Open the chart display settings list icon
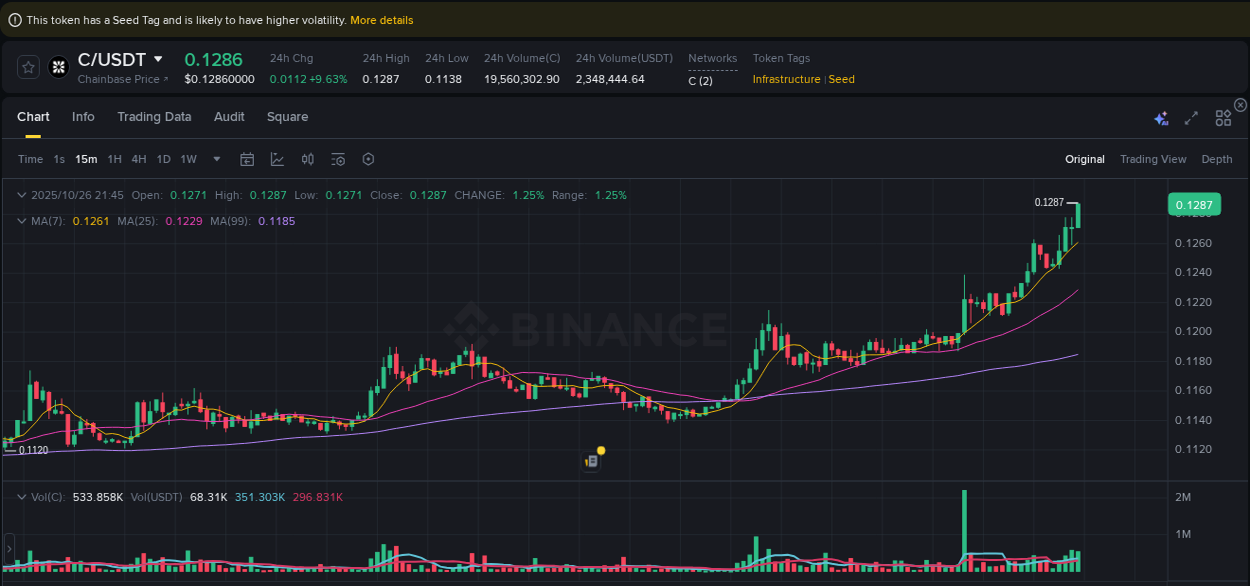 point(338,159)
